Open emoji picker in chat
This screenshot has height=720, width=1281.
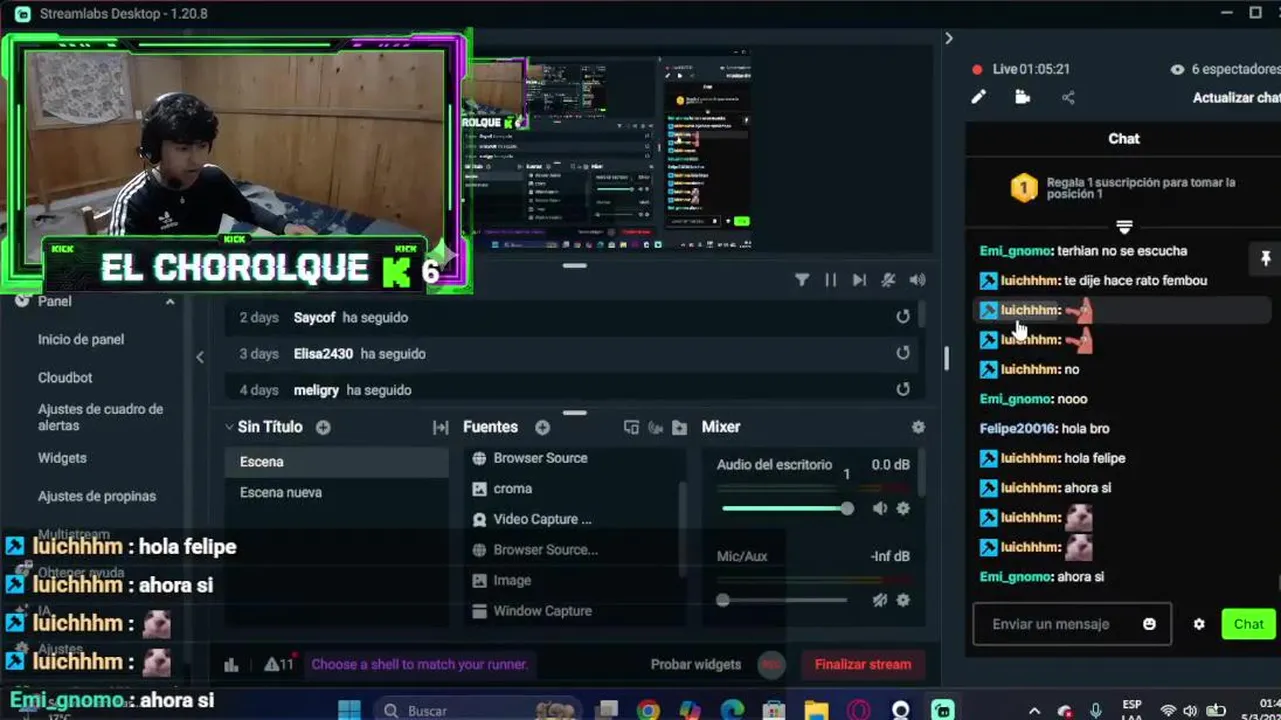coord(1149,624)
